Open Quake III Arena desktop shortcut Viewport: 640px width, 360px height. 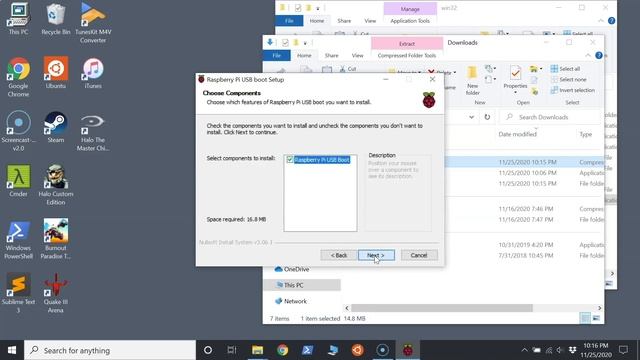point(56,293)
